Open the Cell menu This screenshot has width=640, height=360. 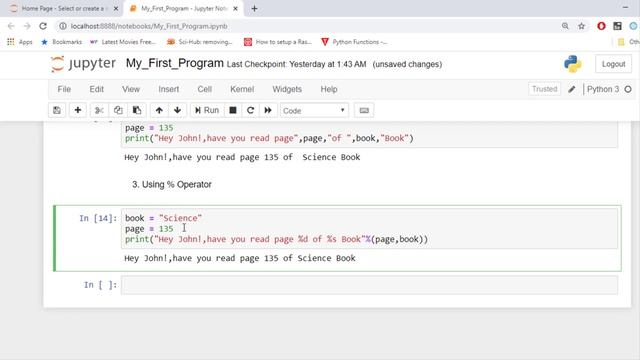pyautogui.click(x=204, y=89)
